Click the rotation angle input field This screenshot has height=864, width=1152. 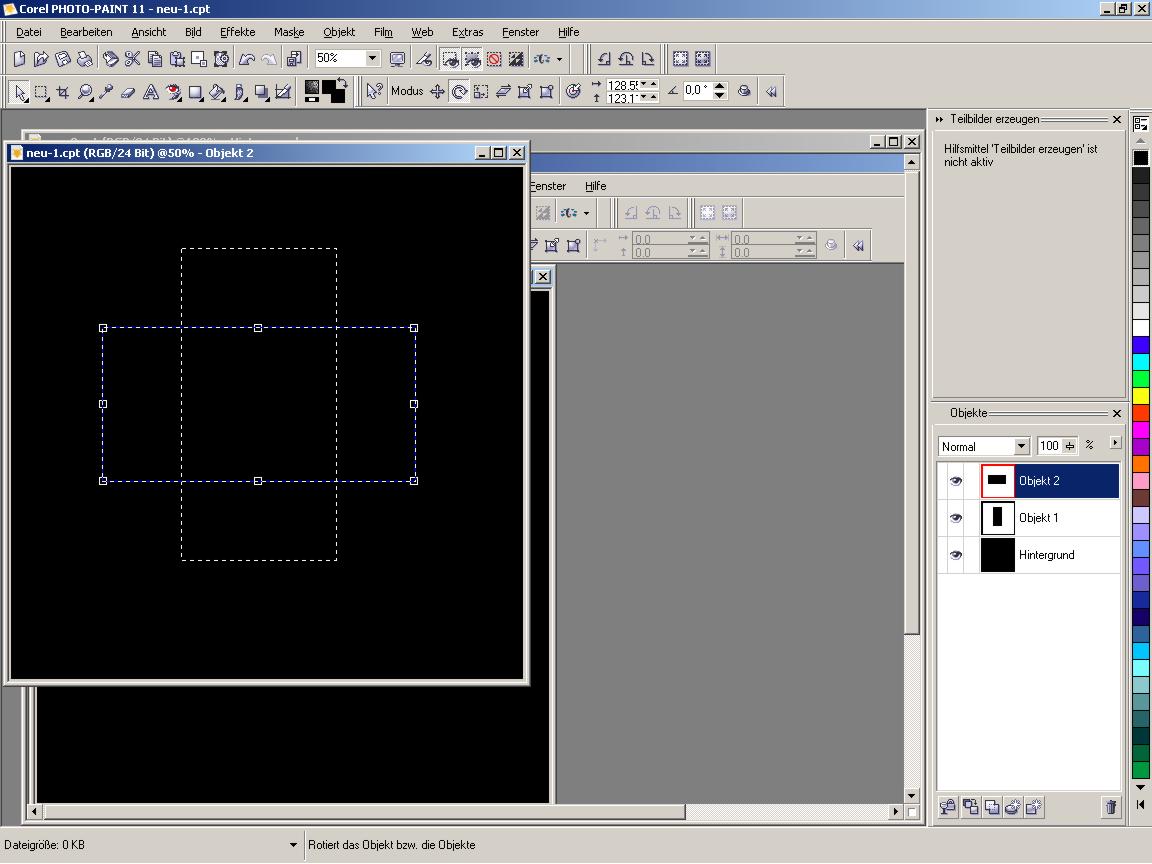pyautogui.click(x=696, y=90)
